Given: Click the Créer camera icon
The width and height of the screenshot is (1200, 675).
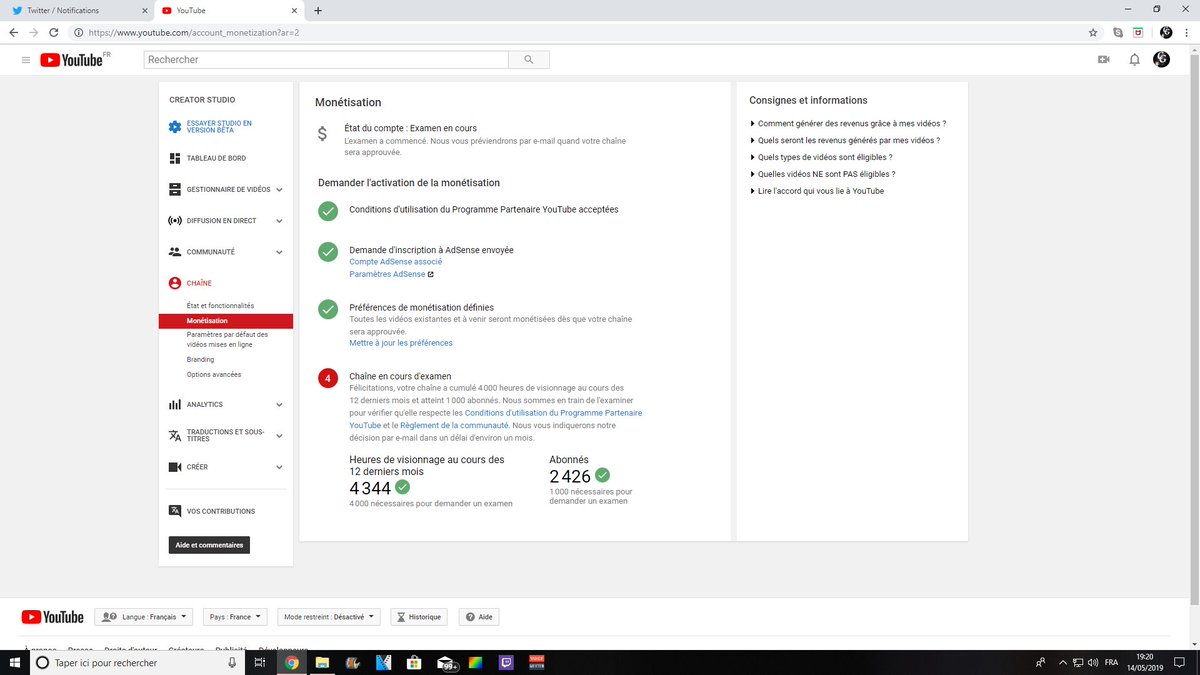Looking at the screenshot, I should 174,467.
